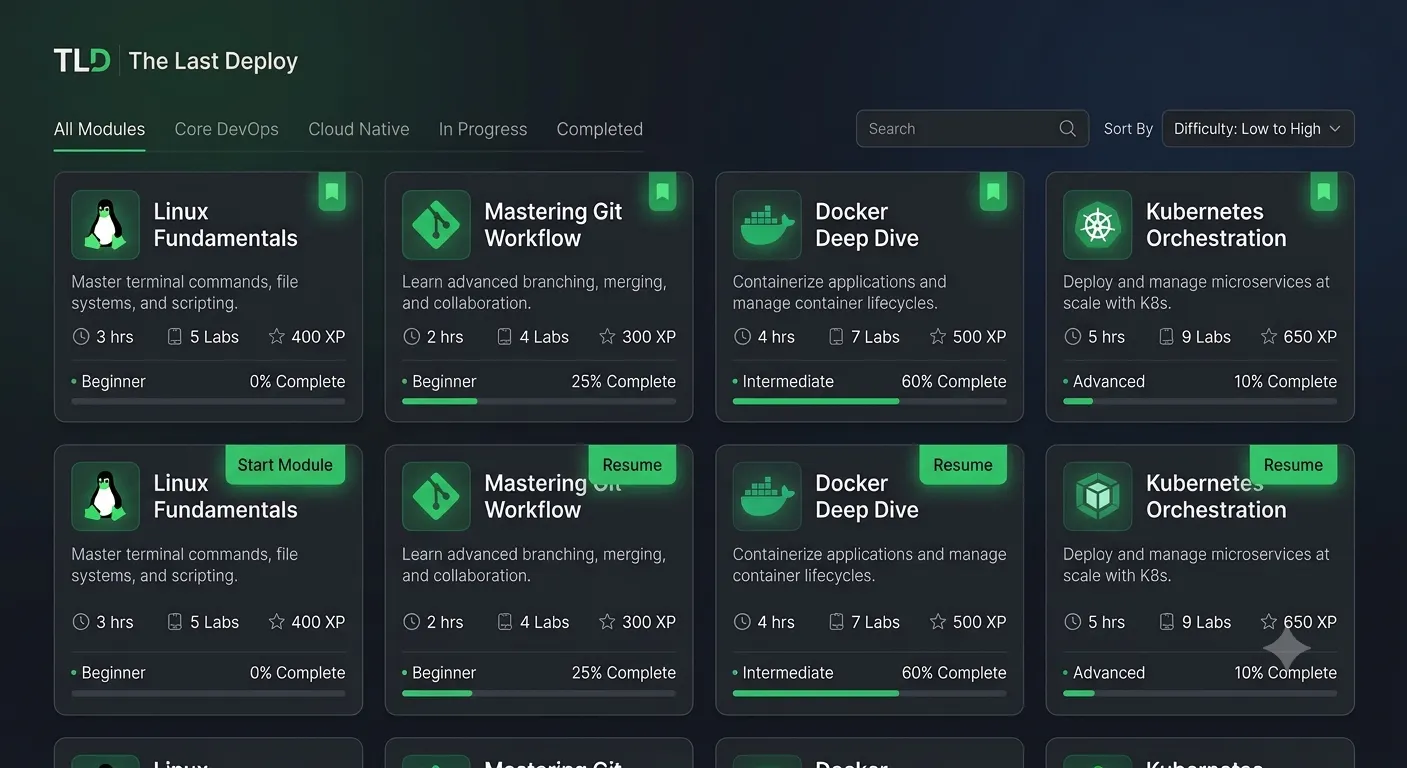Click the star icon beside 500 XP on the bookmarked Docker card

click(x=938, y=337)
